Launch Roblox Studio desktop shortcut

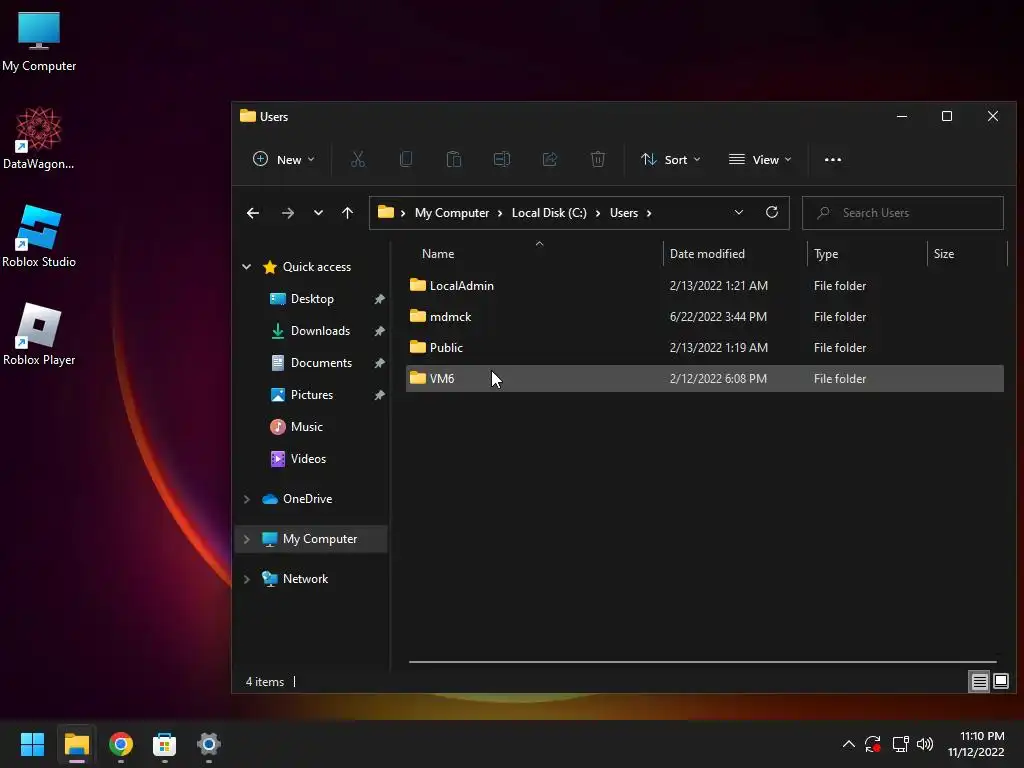coord(39,236)
